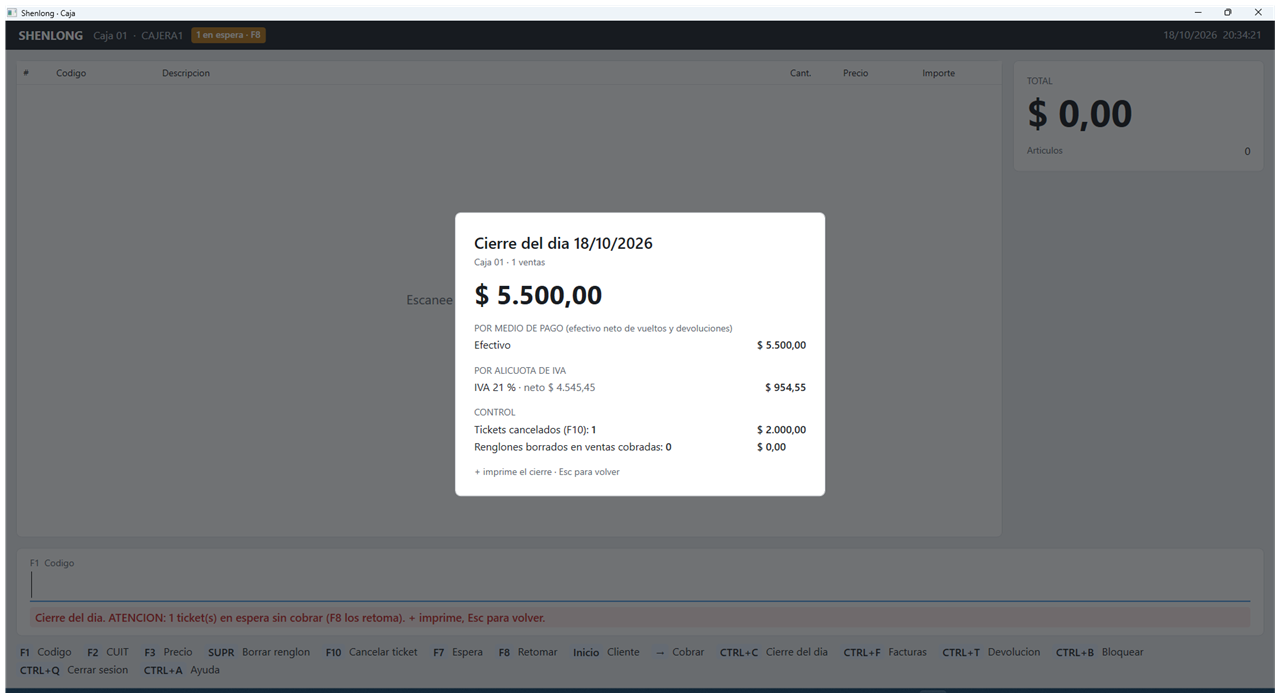Click the 'CTRL+Q Cerrar sesion' shortcut hint

coord(74,670)
